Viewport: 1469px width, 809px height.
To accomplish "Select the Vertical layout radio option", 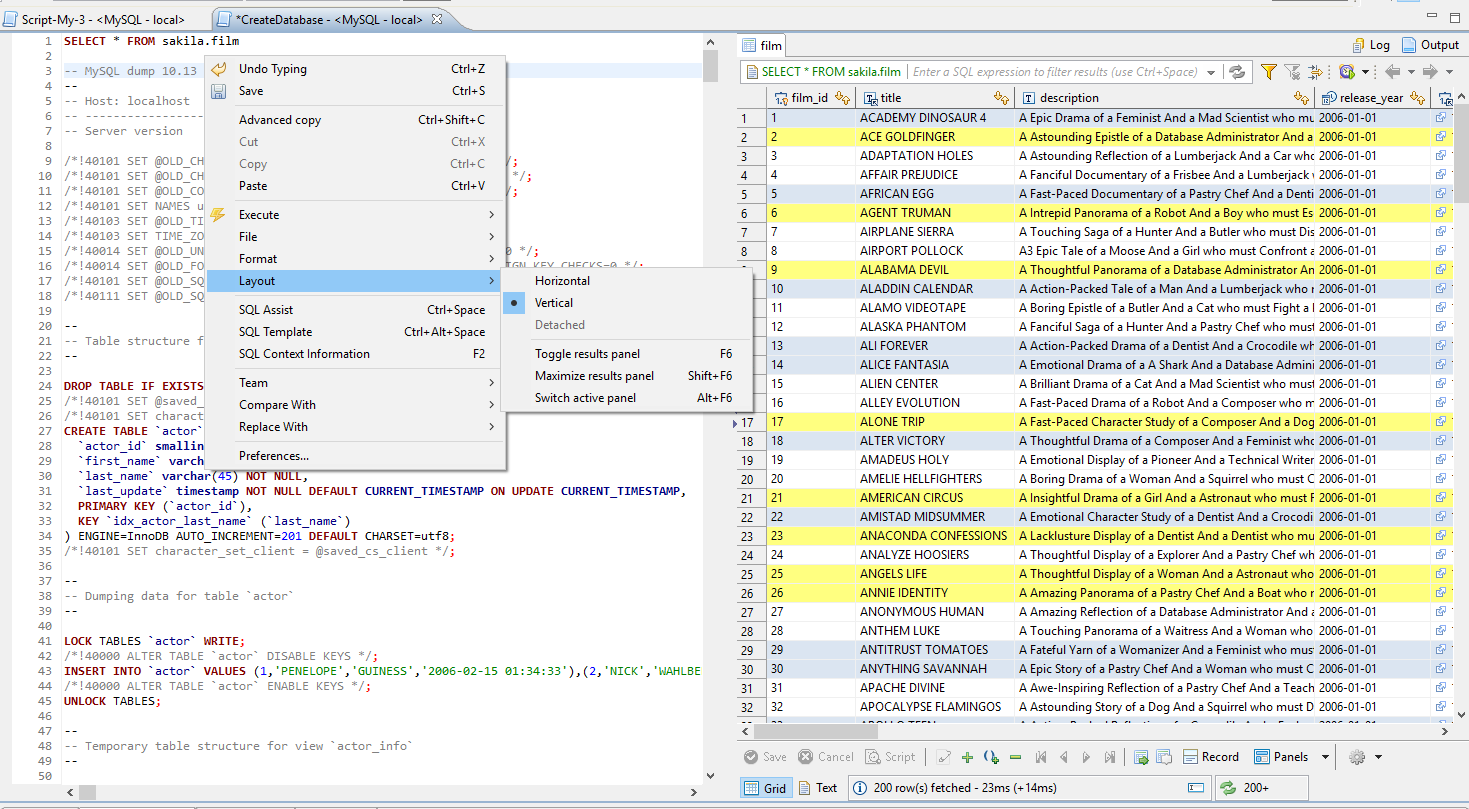I will (554, 303).
